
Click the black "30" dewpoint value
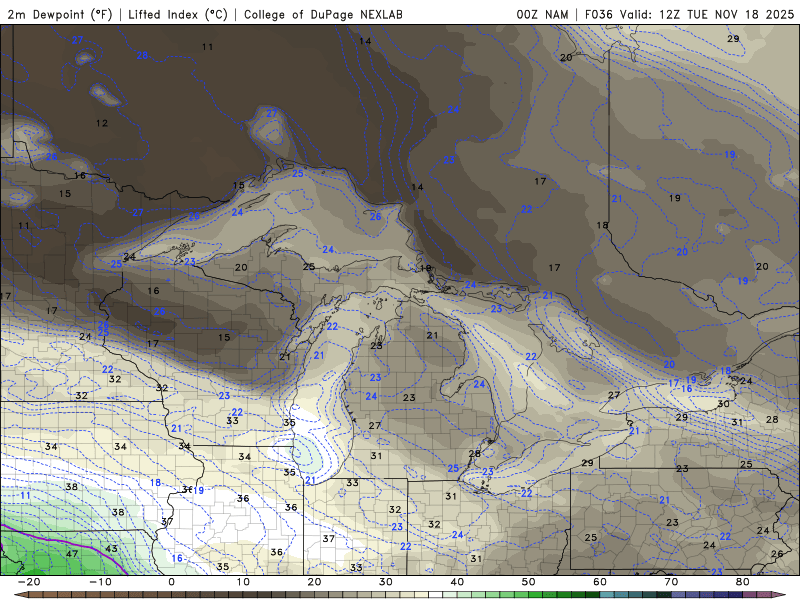pyautogui.click(x=723, y=404)
